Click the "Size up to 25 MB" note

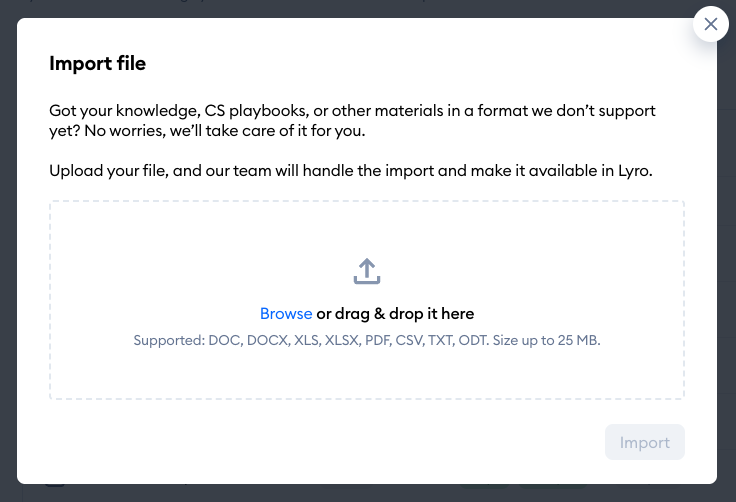click(546, 341)
